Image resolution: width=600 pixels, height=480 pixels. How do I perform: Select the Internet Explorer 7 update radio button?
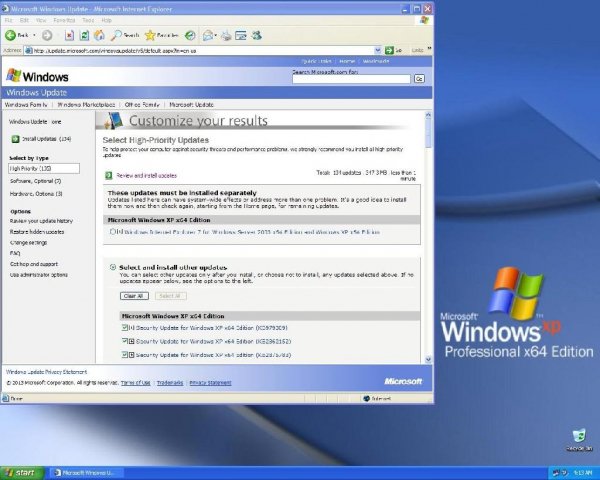[x=112, y=232]
